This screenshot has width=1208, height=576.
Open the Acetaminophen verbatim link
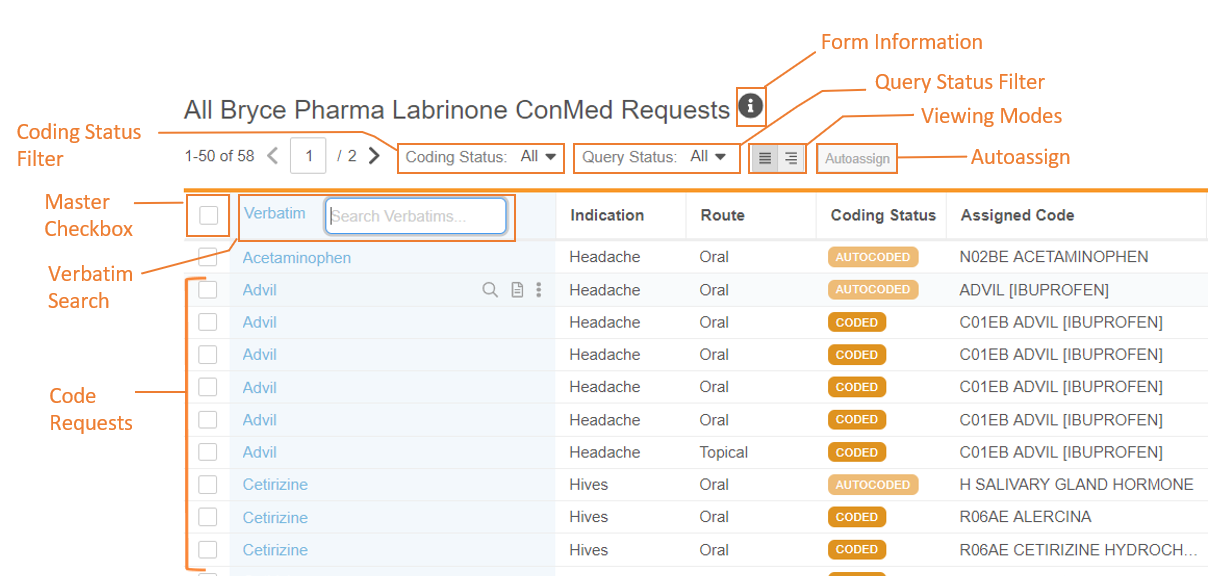coord(297,258)
